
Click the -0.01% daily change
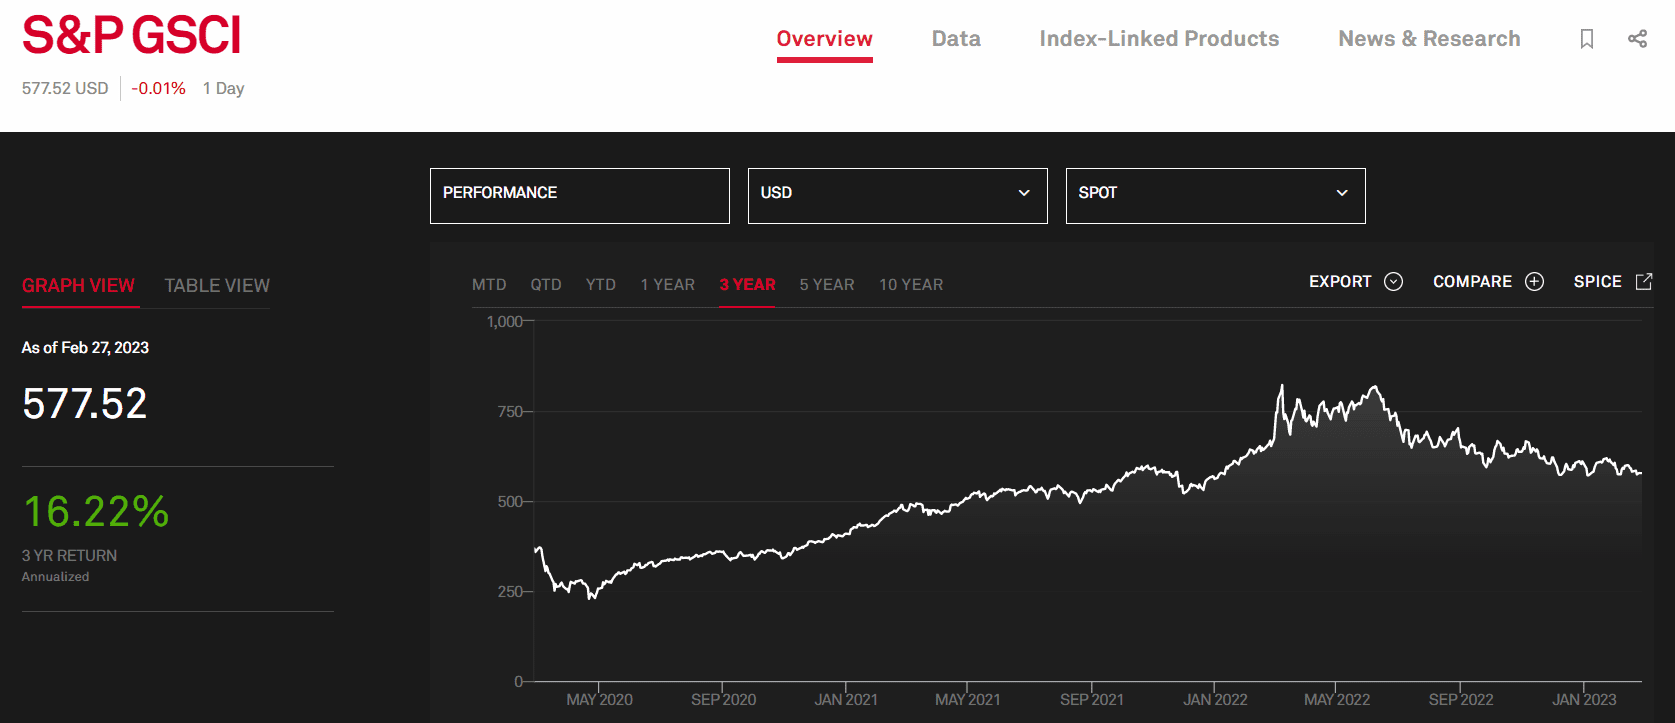pyautogui.click(x=158, y=88)
